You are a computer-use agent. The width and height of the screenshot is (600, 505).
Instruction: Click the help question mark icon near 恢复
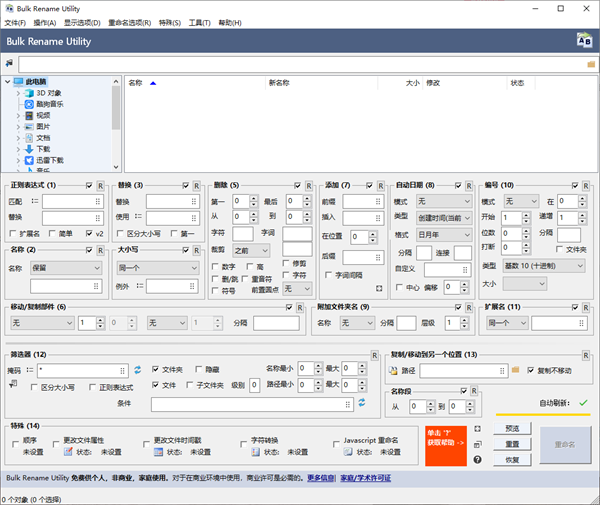[478, 459]
